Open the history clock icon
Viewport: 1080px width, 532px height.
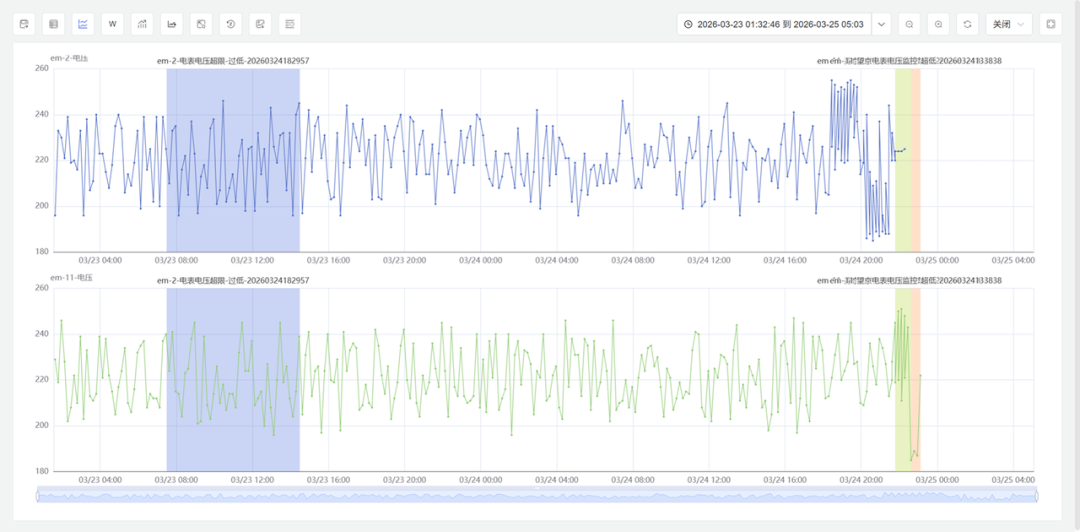pyautogui.click(x=231, y=24)
